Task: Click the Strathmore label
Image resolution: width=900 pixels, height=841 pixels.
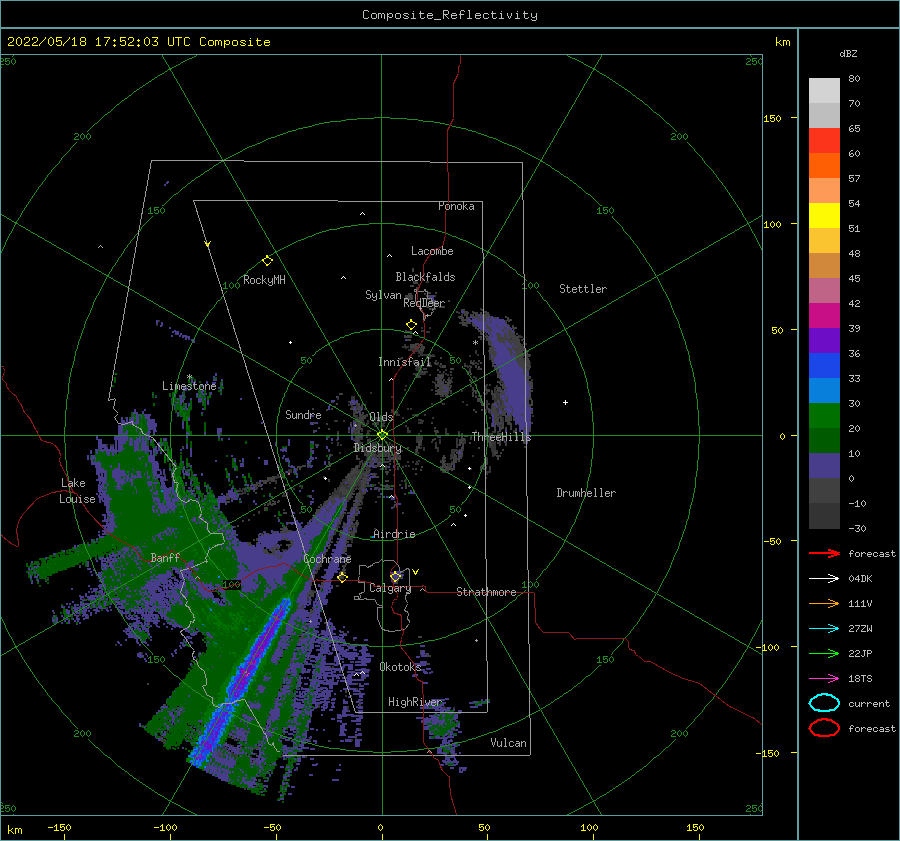Action: pyautogui.click(x=486, y=592)
